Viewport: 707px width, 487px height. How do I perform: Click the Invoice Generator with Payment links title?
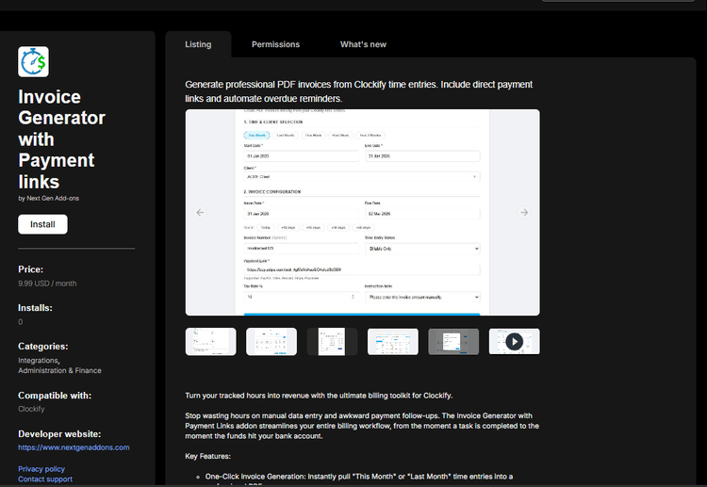[62, 139]
